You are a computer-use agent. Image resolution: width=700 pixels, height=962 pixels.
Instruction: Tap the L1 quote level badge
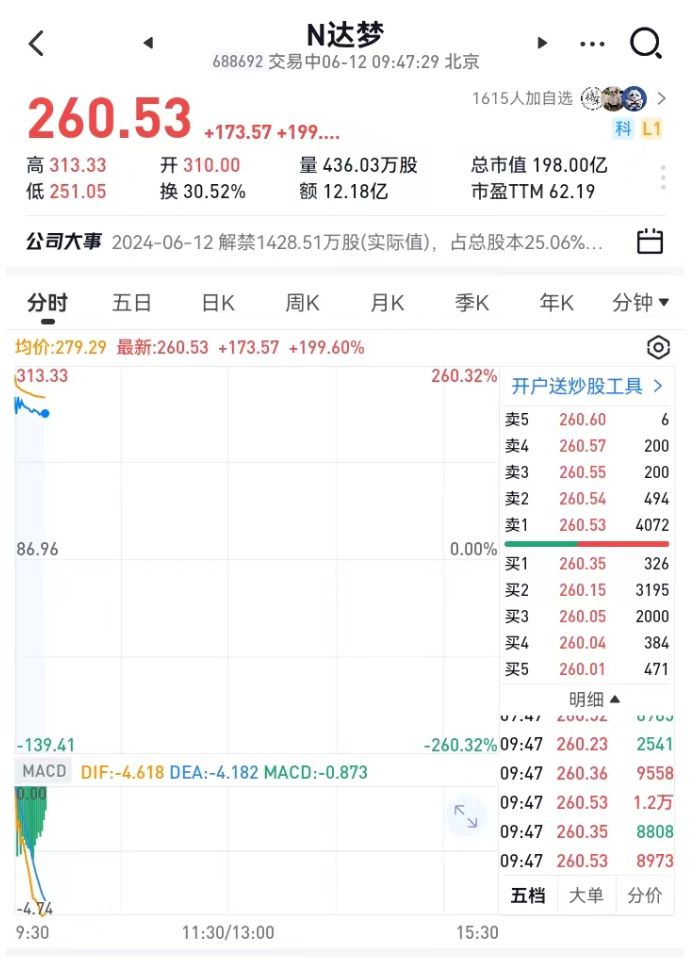[652, 128]
